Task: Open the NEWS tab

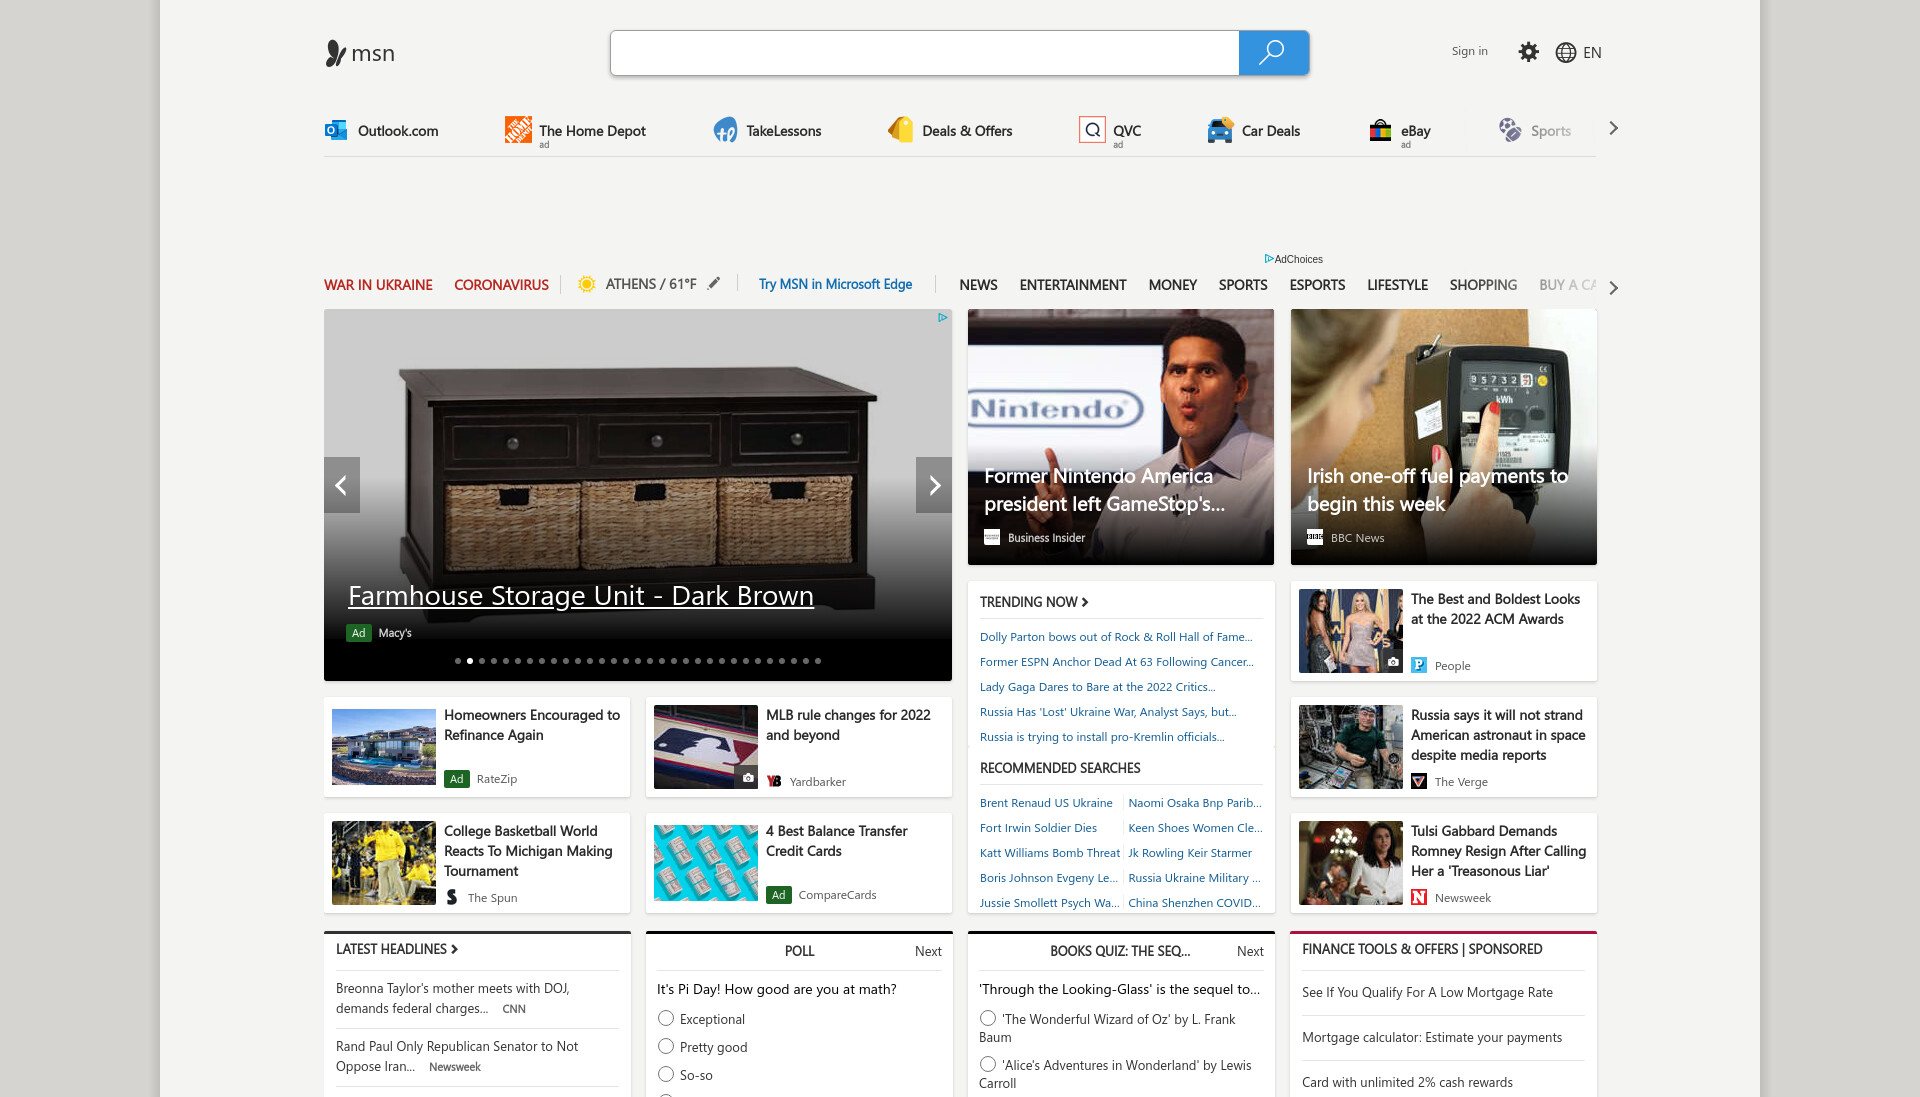Action: coord(978,285)
